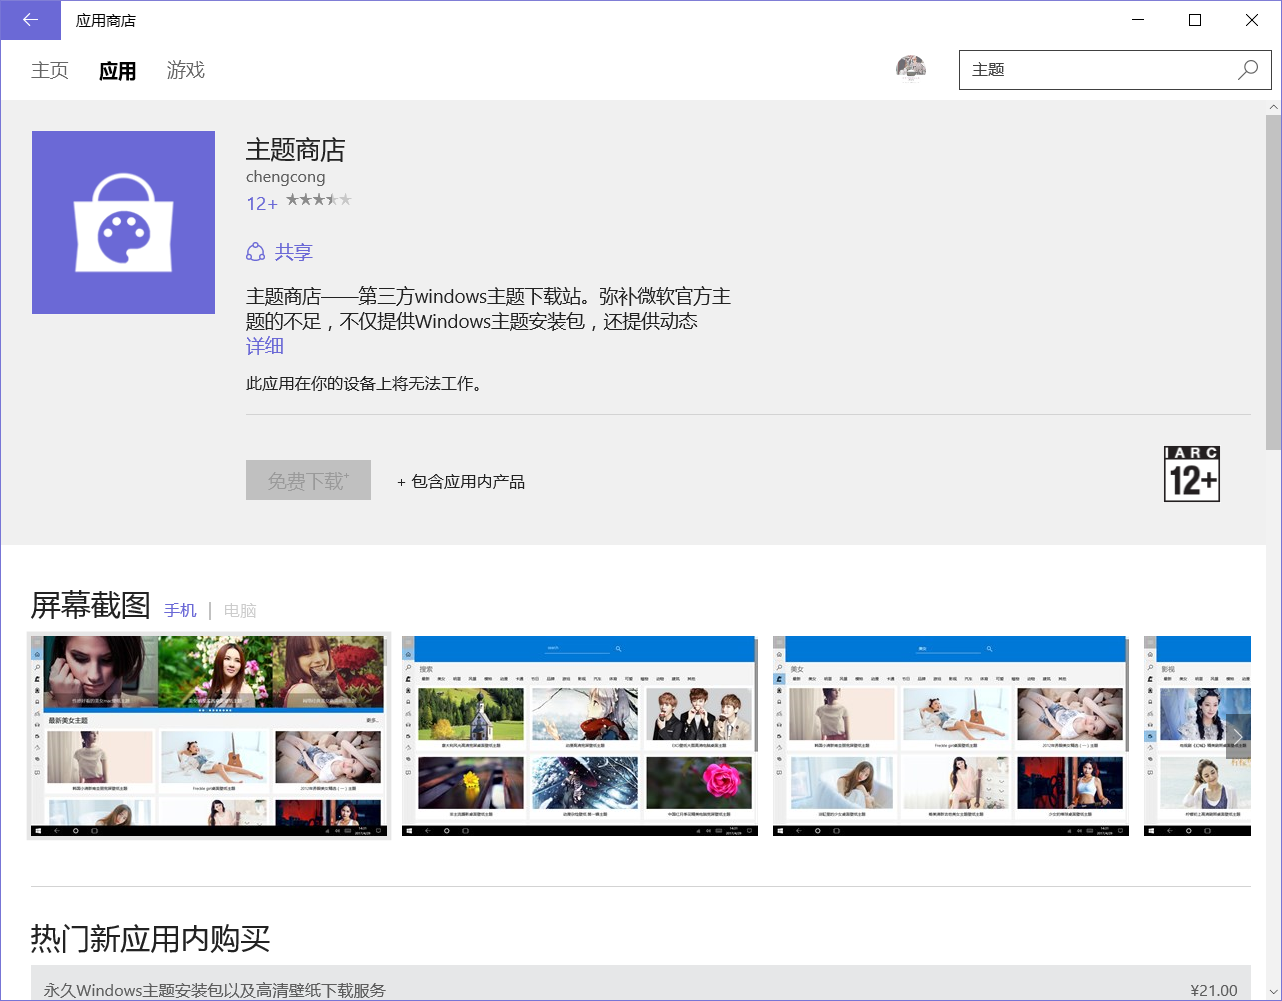Click the 热门新应用内购买 heading
1282x1001 pixels.
[151, 938]
